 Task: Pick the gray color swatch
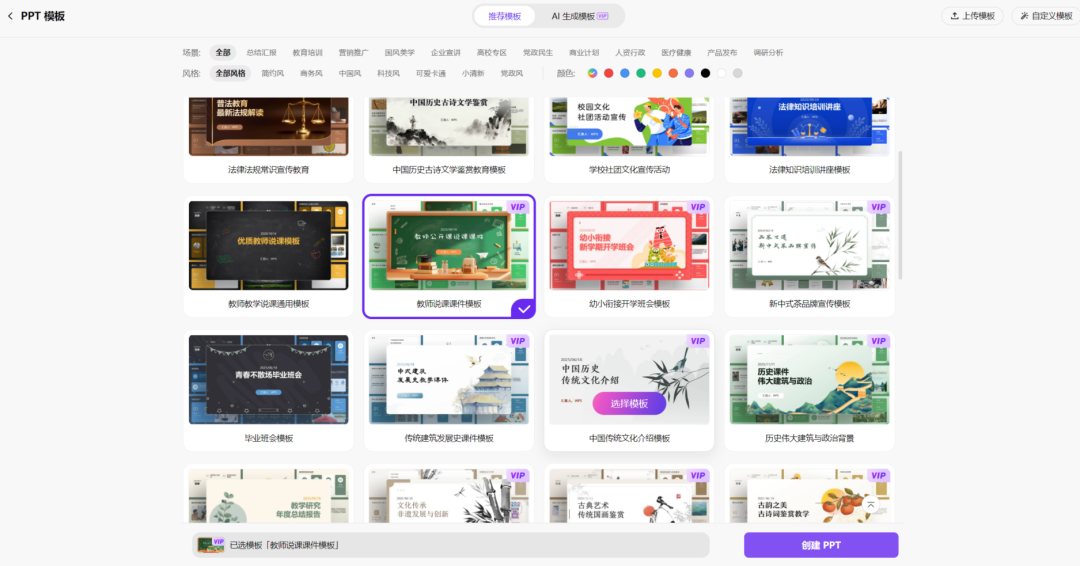(738, 73)
